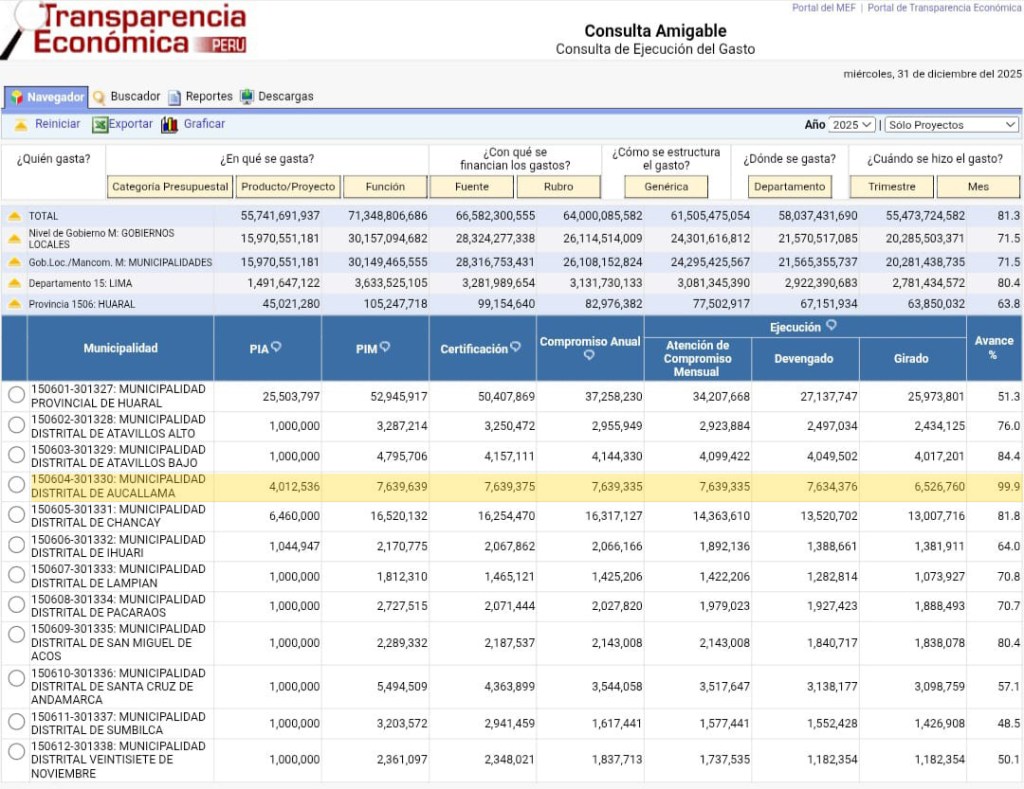1024x789 pixels.
Task: Click the Reportes document icon
Action: (175, 97)
